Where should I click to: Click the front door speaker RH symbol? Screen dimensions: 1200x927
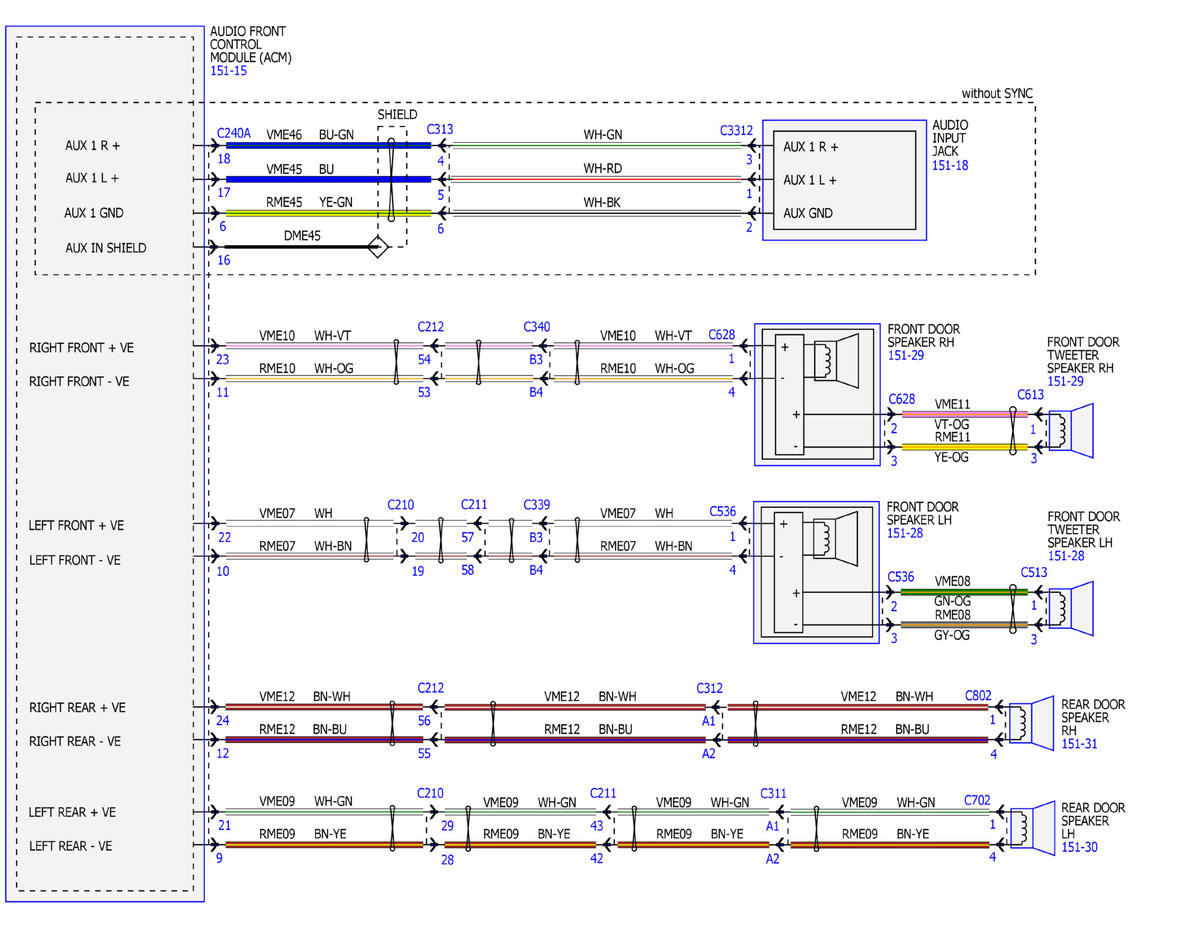coord(836,361)
